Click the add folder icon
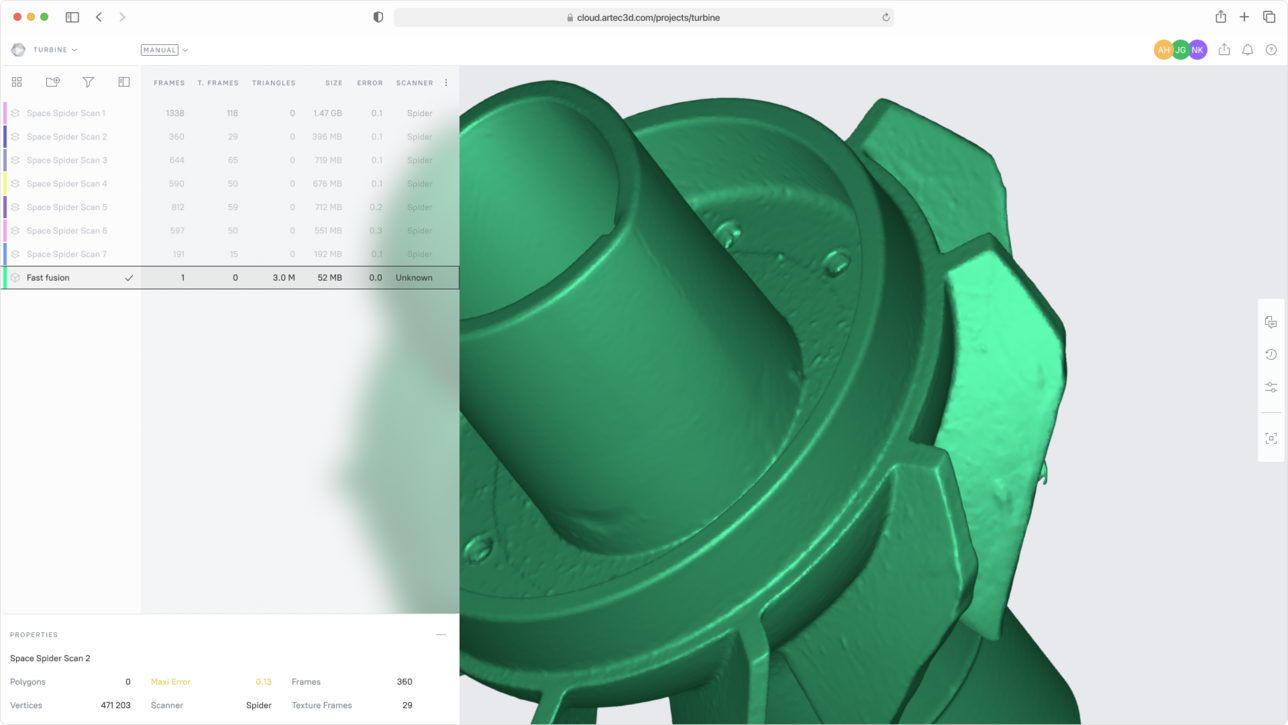This screenshot has height=725, width=1288. point(53,82)
